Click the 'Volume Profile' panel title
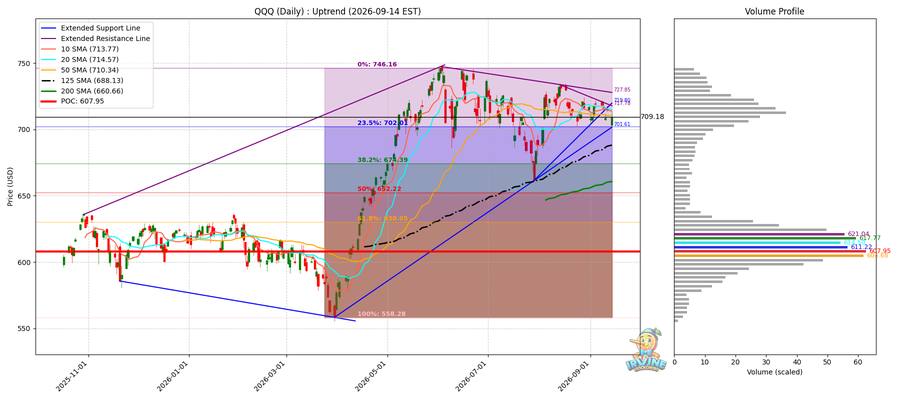 (x=774, y=11)
